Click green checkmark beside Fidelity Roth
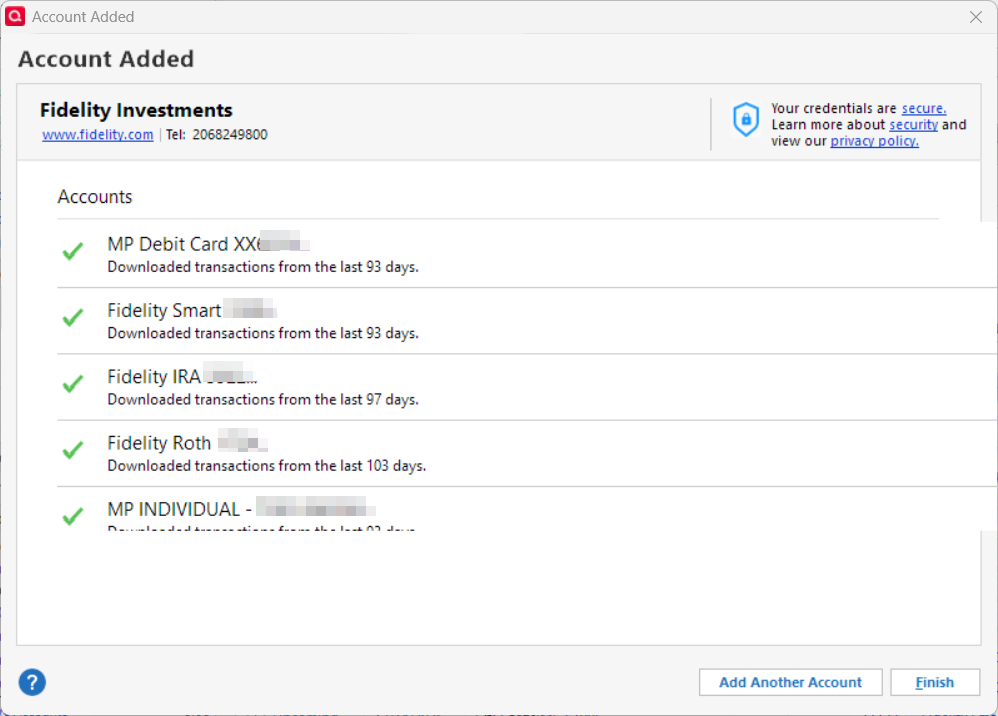Screen dimensions: 998x716 (x=73, y=450)
